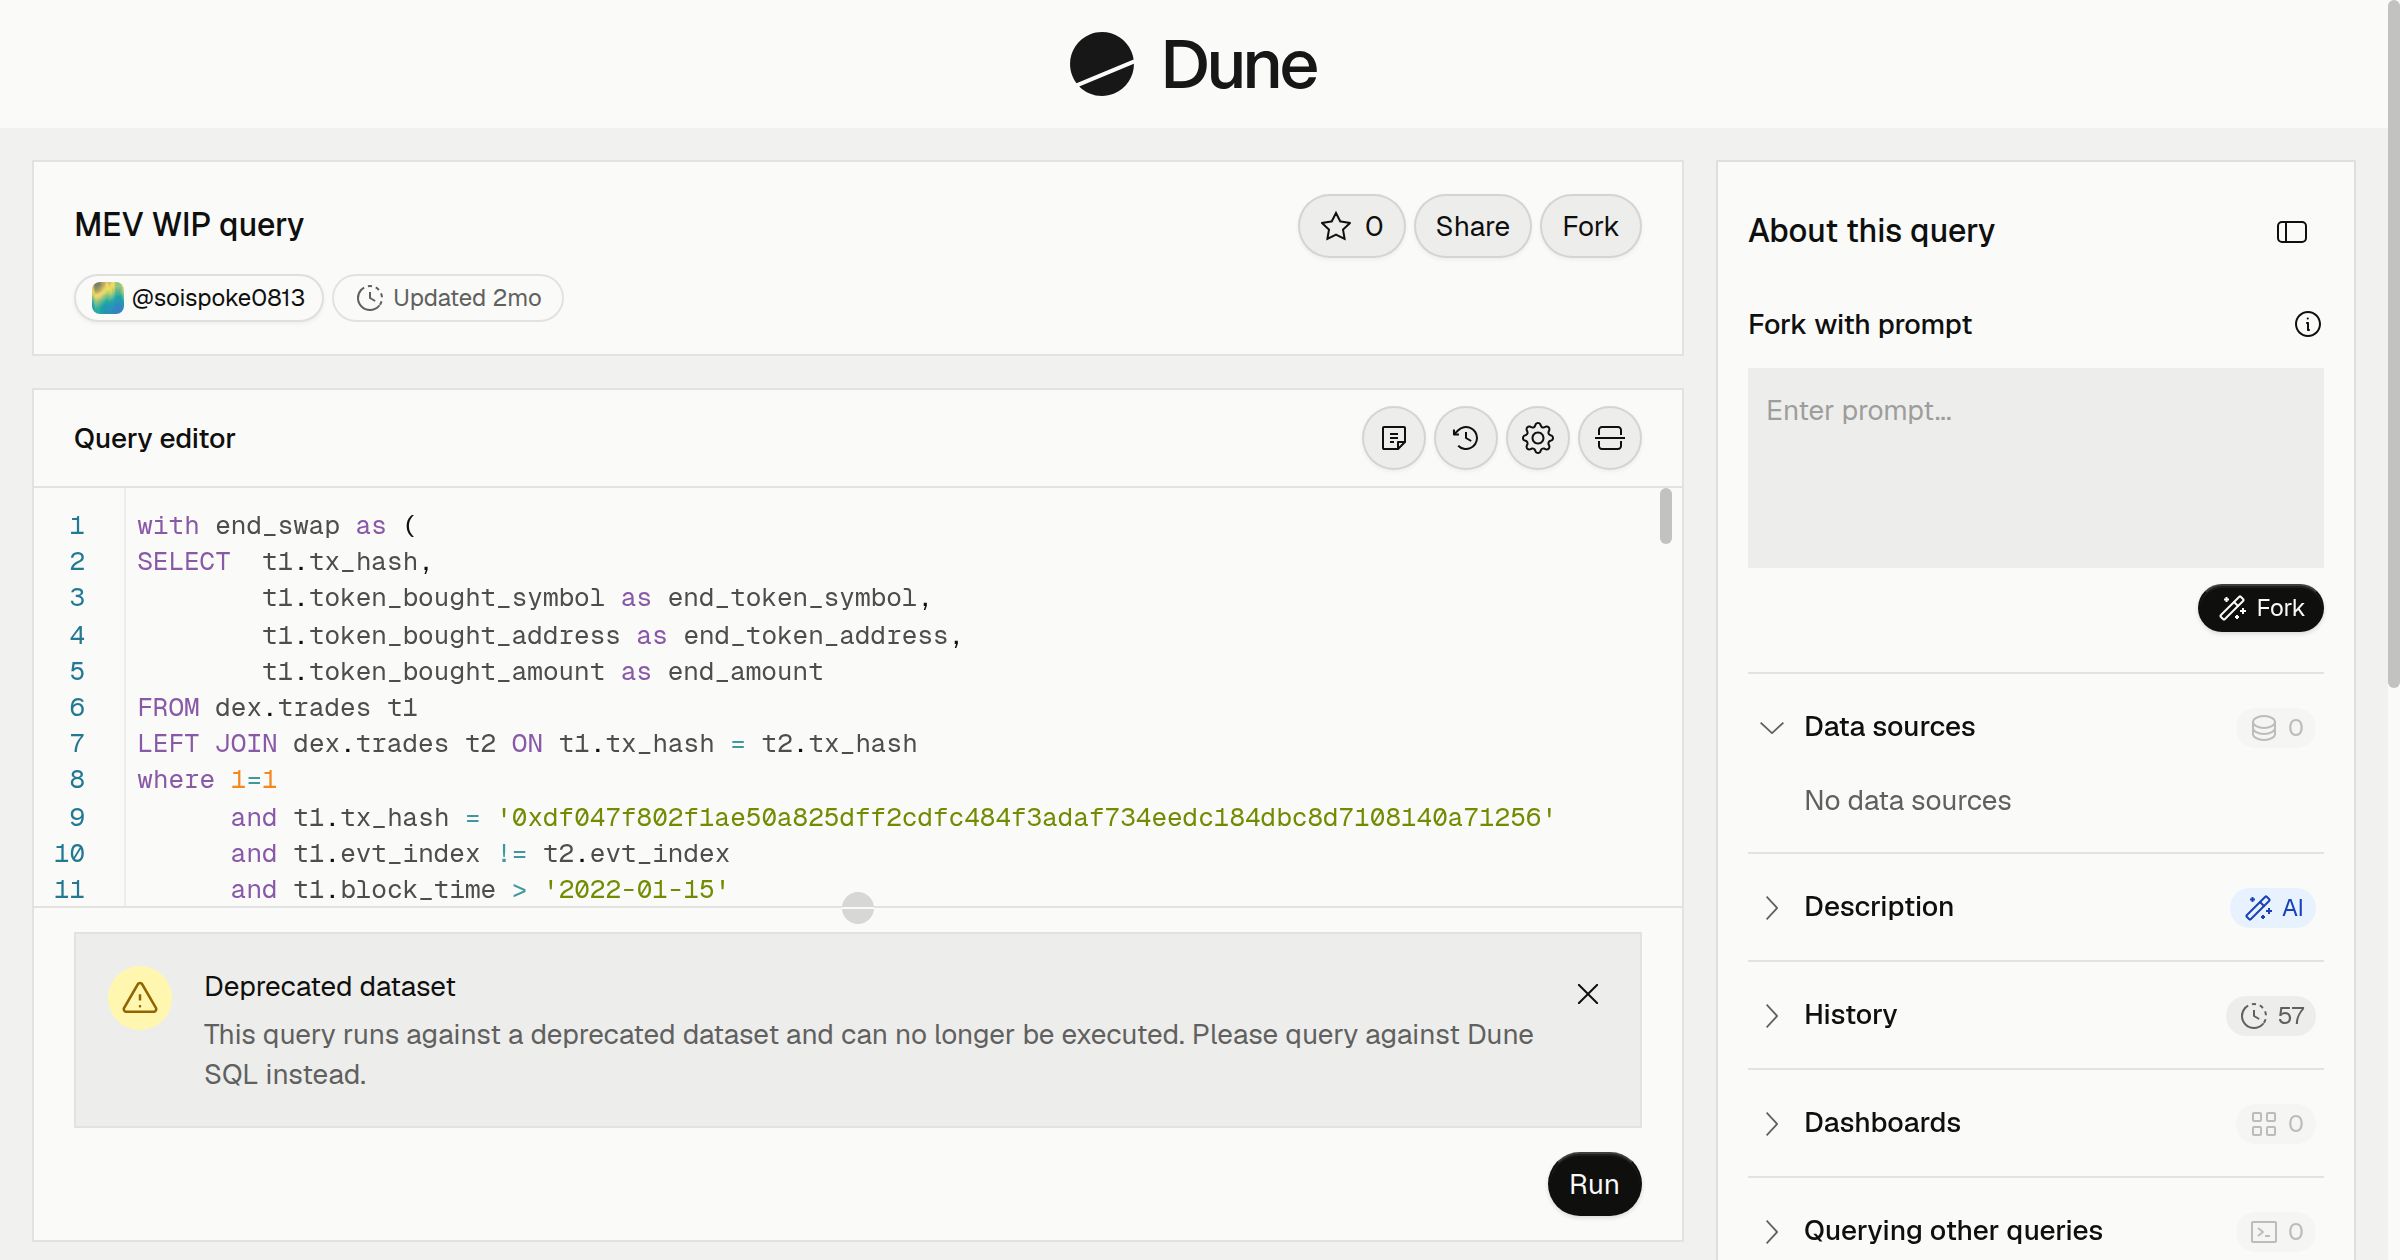Click the LEFT JOIN dex.trades line
The height and width of the screenshot is (1260, 2400).
[x=527, y=744]
